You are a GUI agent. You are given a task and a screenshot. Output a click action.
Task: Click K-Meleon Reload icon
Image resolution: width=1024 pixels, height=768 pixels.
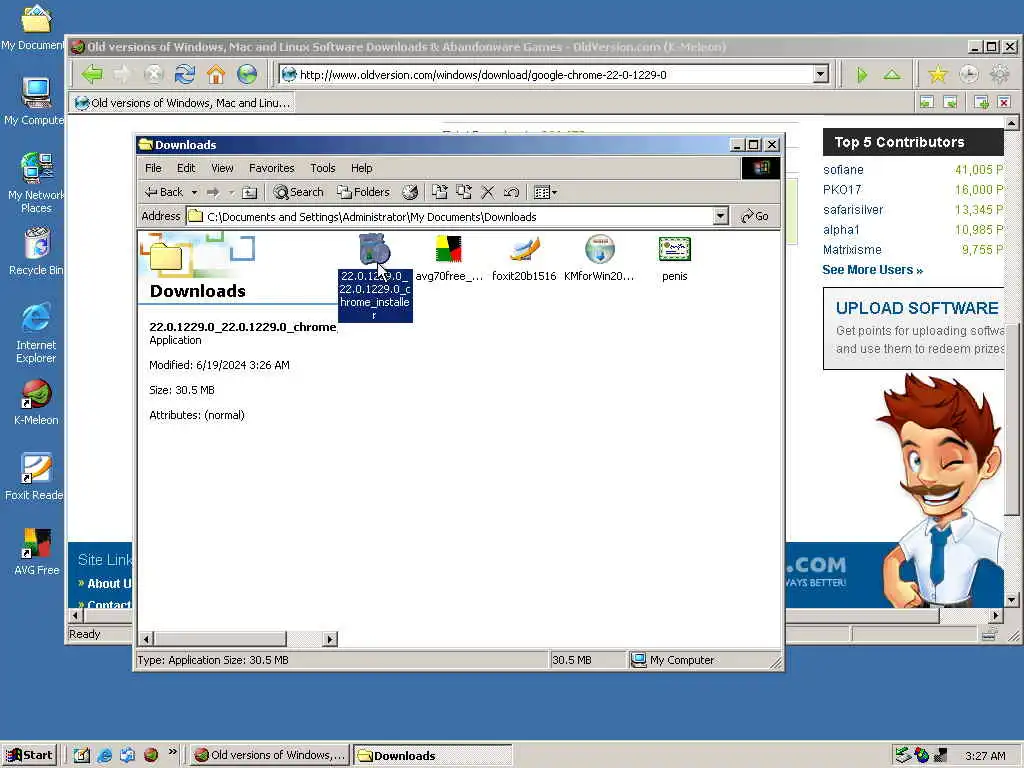click(x=185, y=74)
